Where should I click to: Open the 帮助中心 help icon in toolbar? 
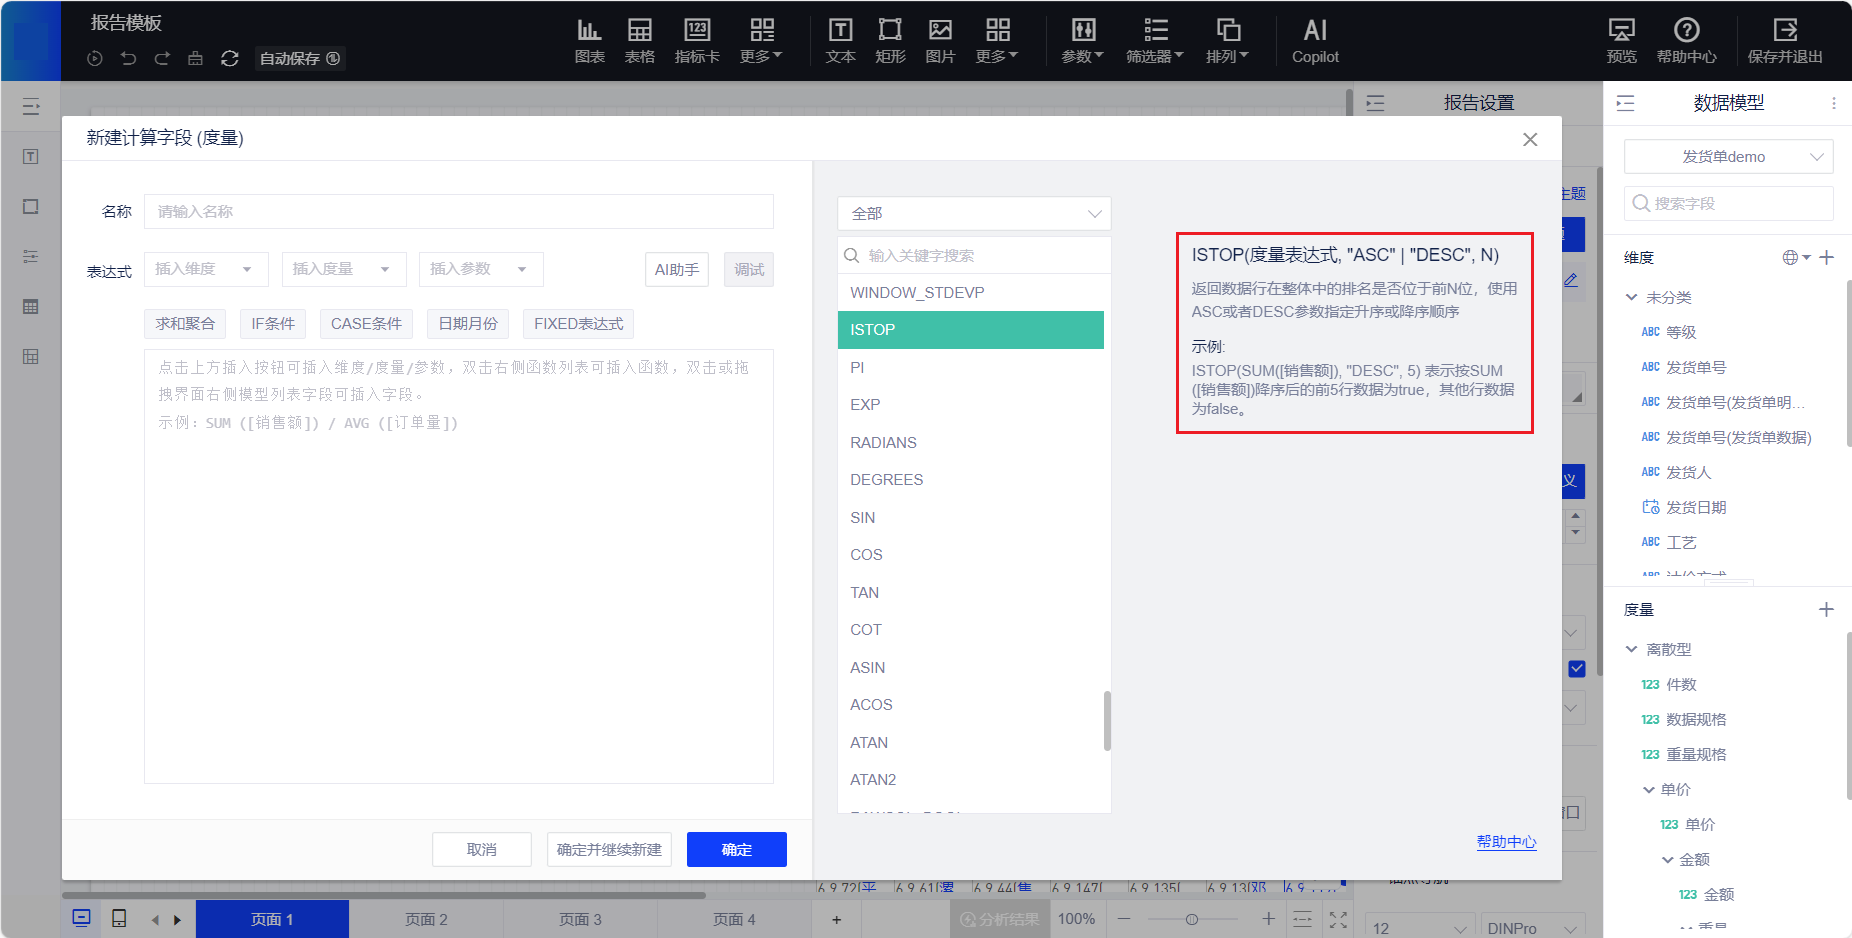point(1686,40)
